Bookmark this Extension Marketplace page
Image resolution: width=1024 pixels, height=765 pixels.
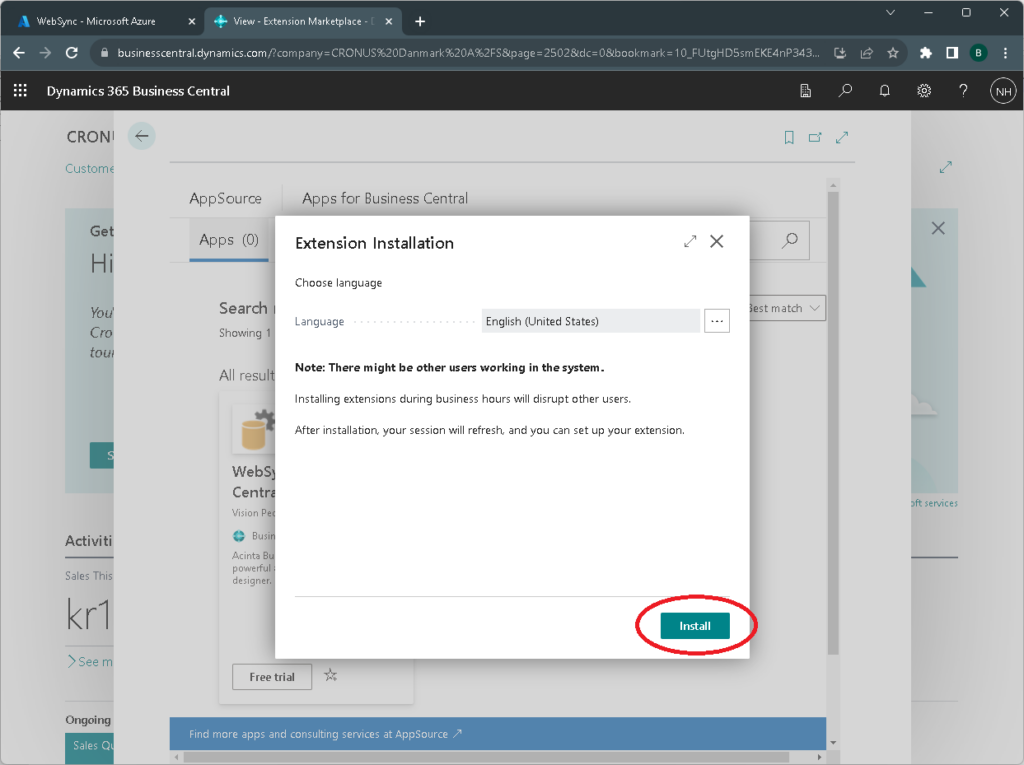point(789,137)
